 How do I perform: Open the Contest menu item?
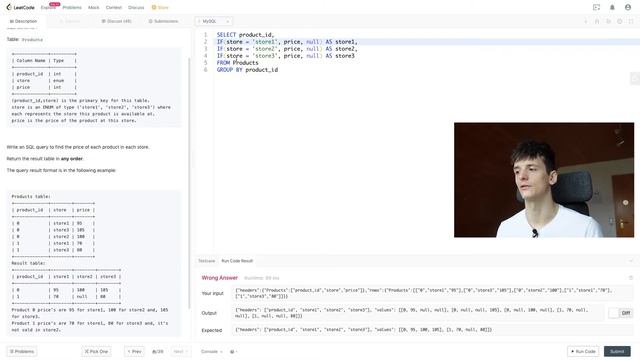coord(113,7)
